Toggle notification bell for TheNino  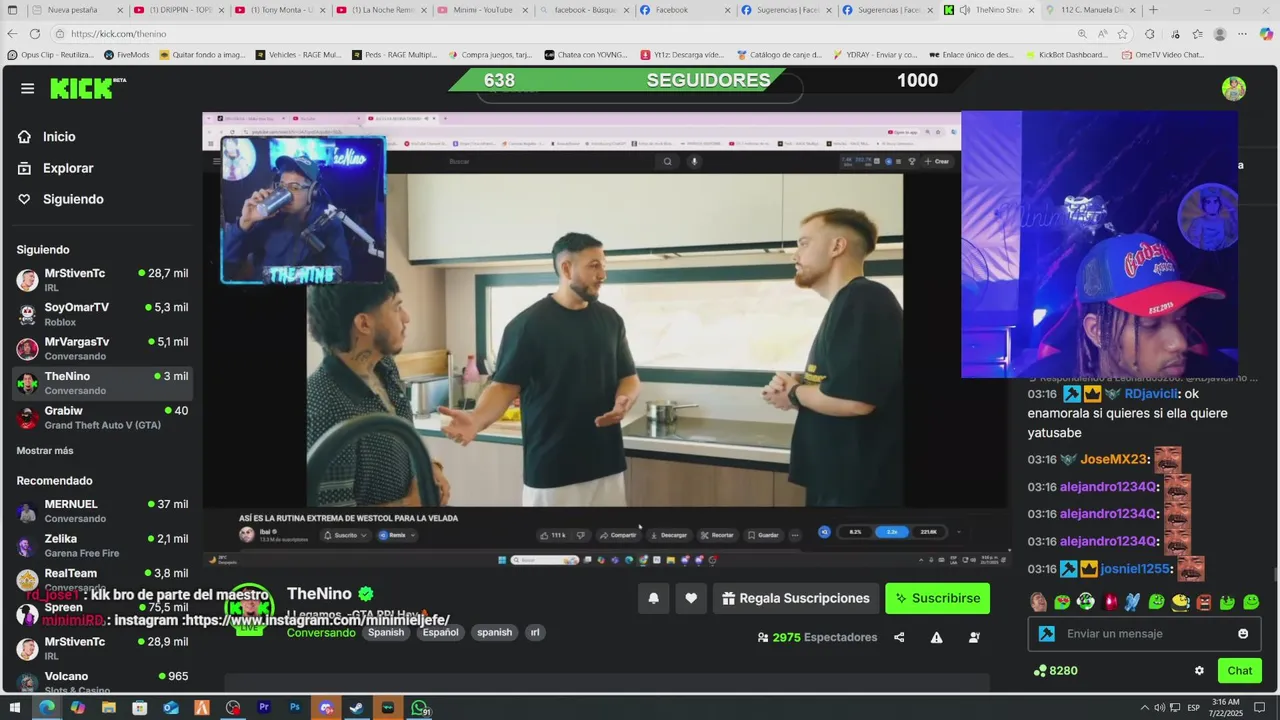pyautogui.click(x=653, y=598)
